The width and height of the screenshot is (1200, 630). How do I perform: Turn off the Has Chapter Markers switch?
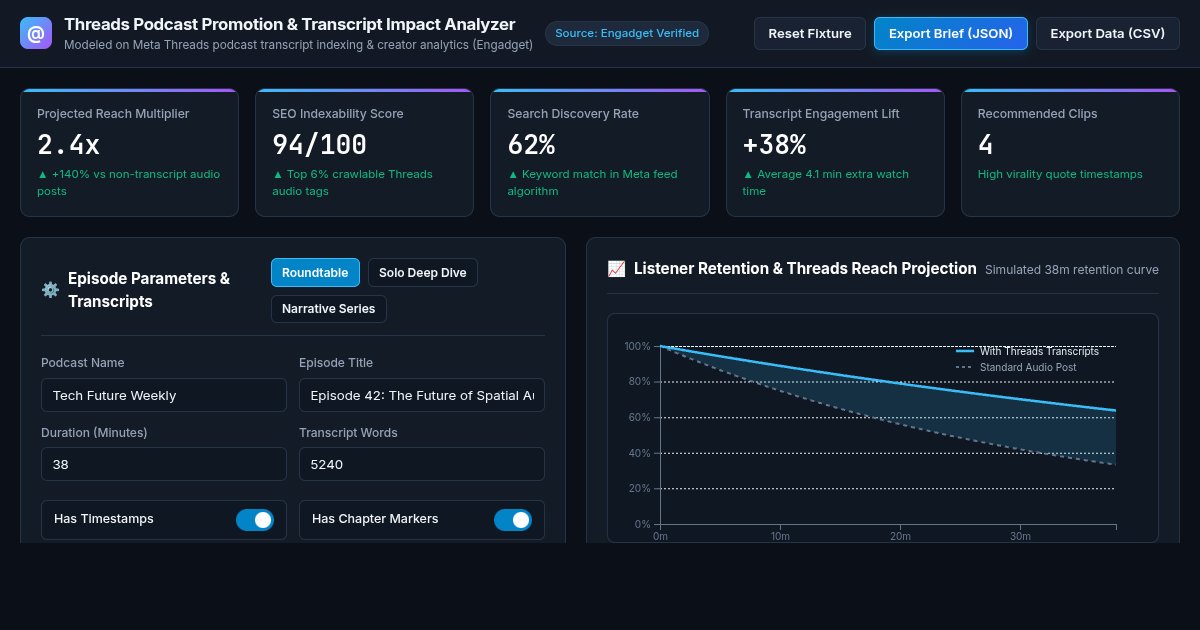click(513, 520)
